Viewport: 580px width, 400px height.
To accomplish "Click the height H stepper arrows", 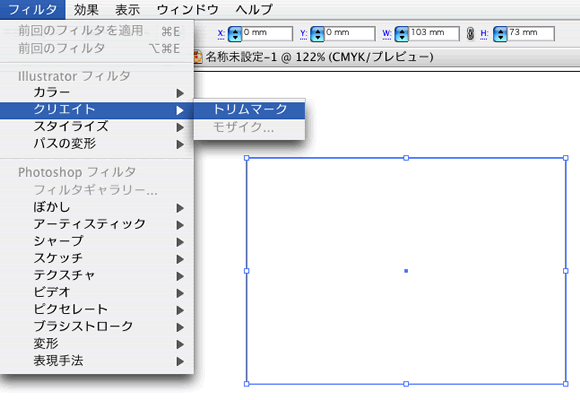I will point(500,34).
